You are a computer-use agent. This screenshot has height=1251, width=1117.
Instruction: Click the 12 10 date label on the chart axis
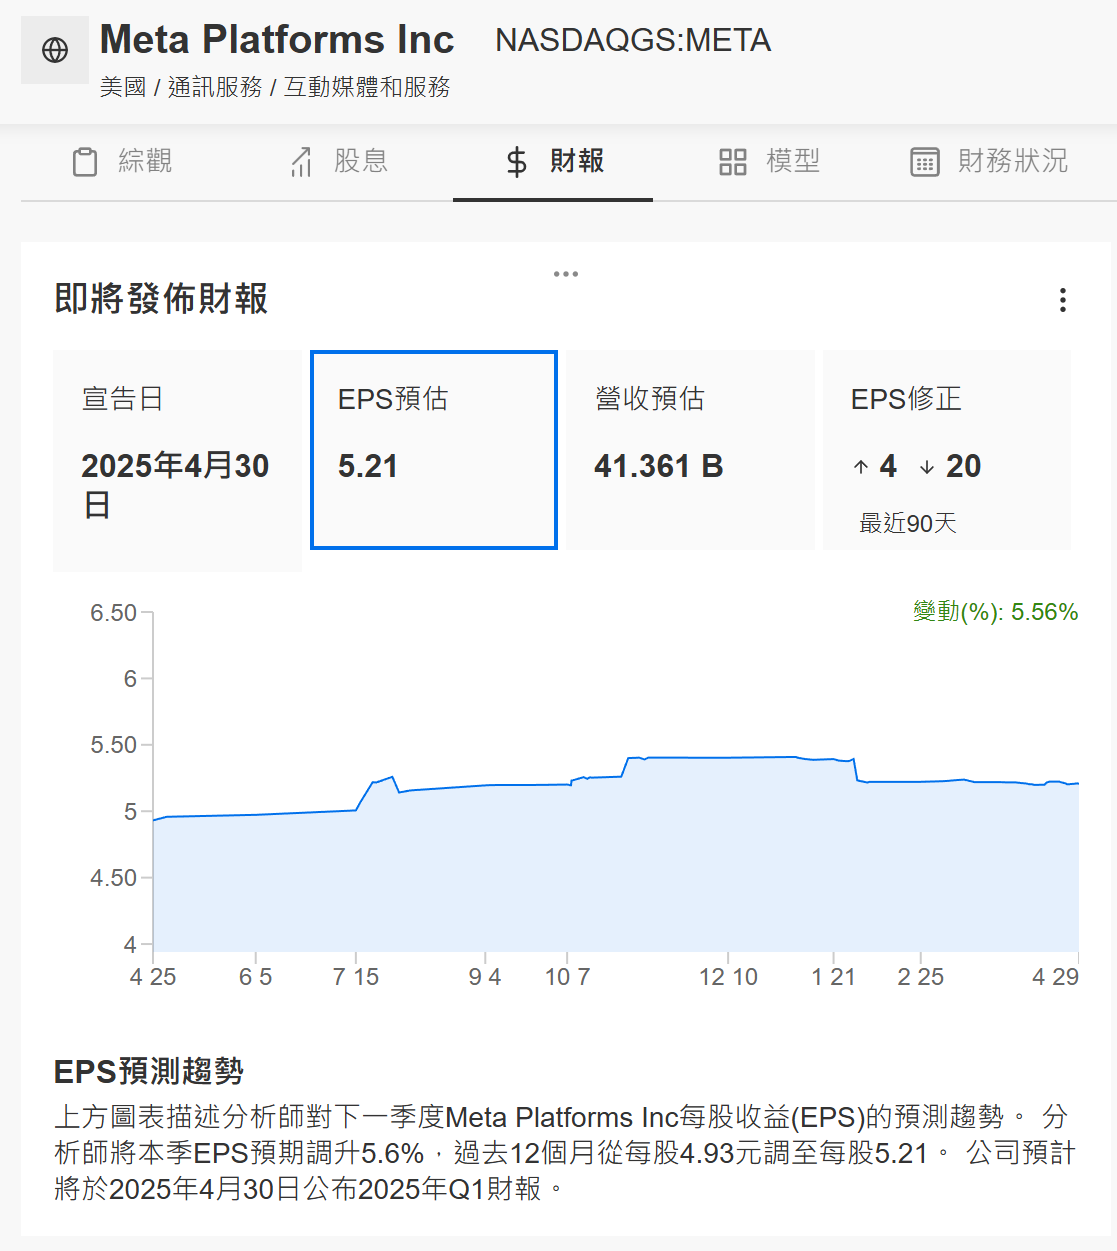pos(728,977)
